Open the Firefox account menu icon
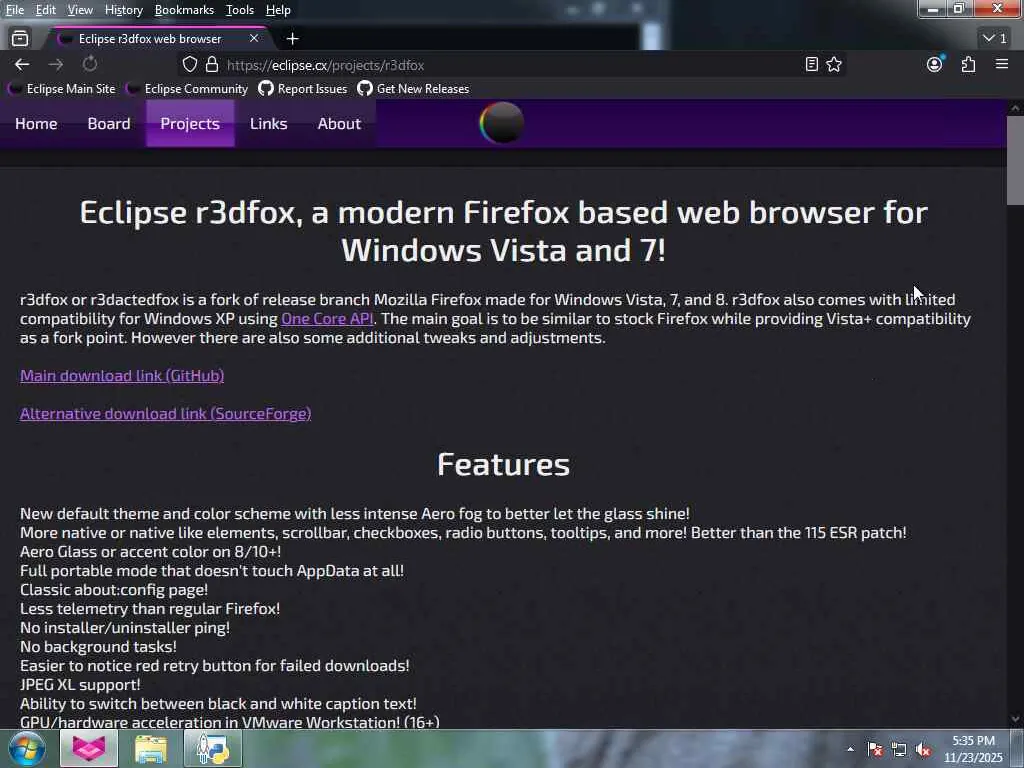 (x=935, y=64)
